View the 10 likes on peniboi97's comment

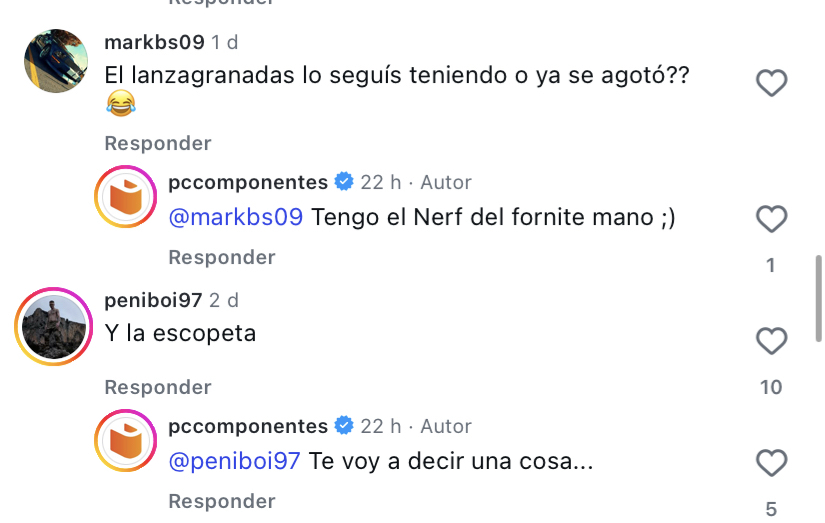tap(771, 387)
